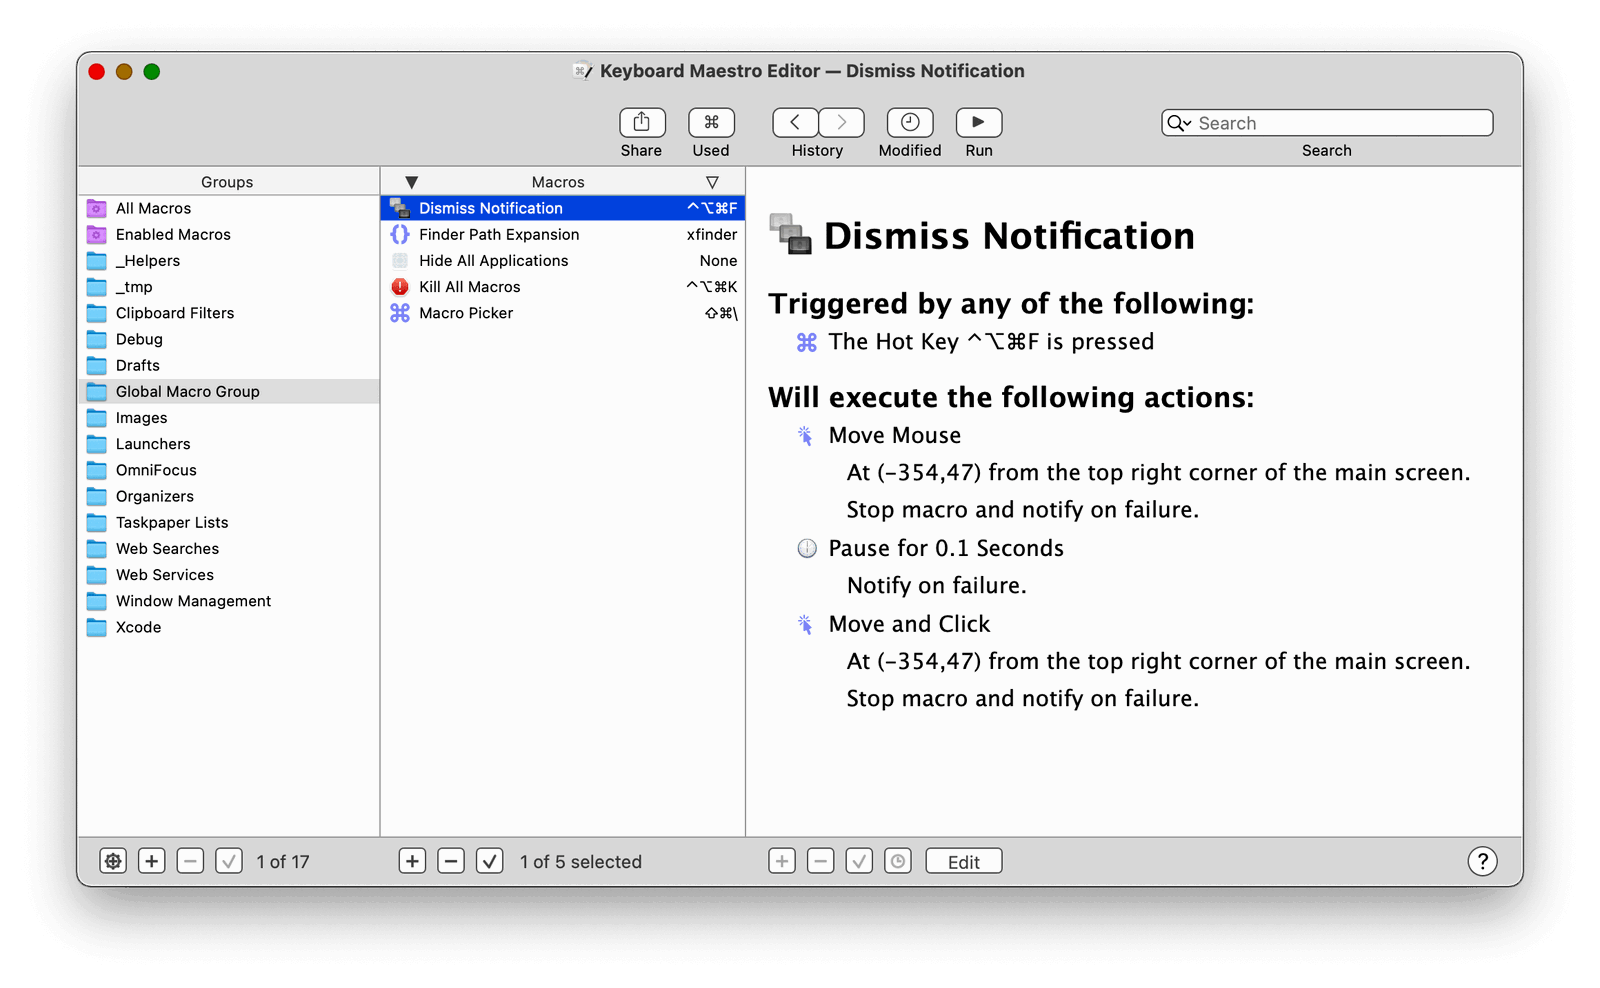Go forward in History
The height and width of the screenshot is (988, 1600).
pyautogui.click(x=841, y=122)
